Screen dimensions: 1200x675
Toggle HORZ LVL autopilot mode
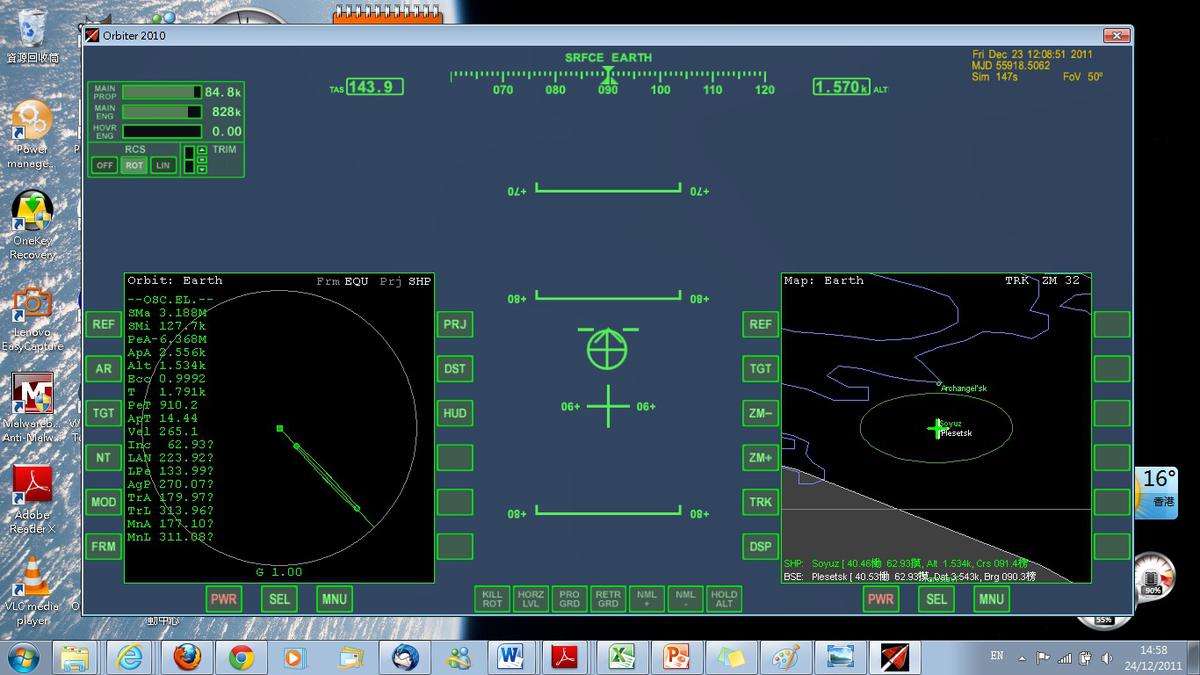pos(531,599)
